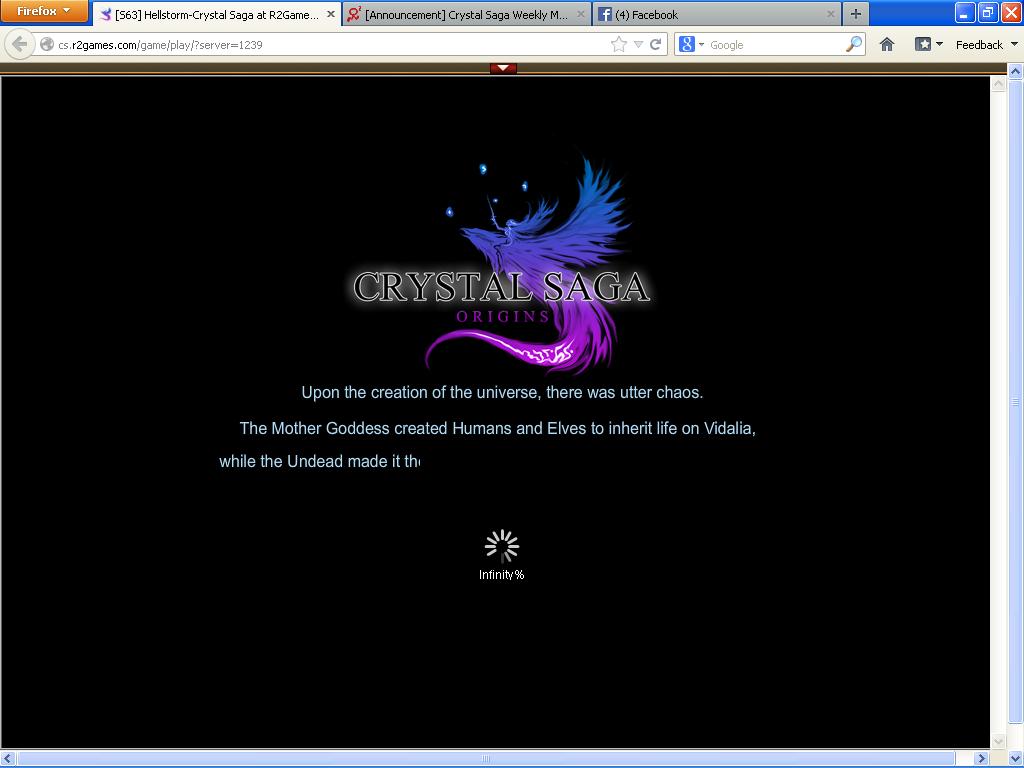Go to the Firefox home page
The width and height of the screenshot is (1024, 768).
pyautogui.click(x=886, y=44)
